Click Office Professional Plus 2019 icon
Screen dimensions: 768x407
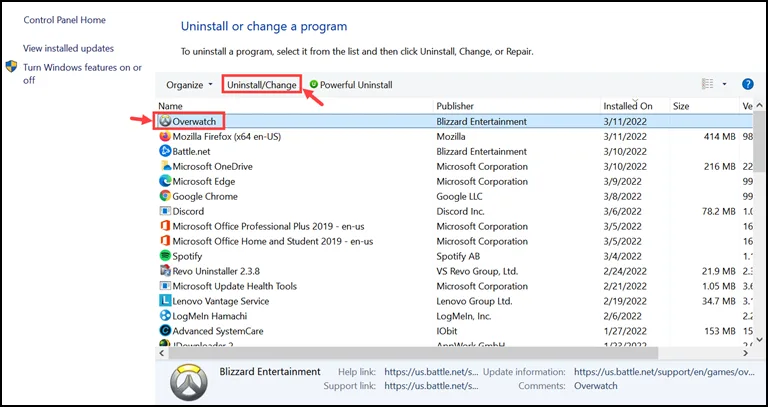[165, 226]
